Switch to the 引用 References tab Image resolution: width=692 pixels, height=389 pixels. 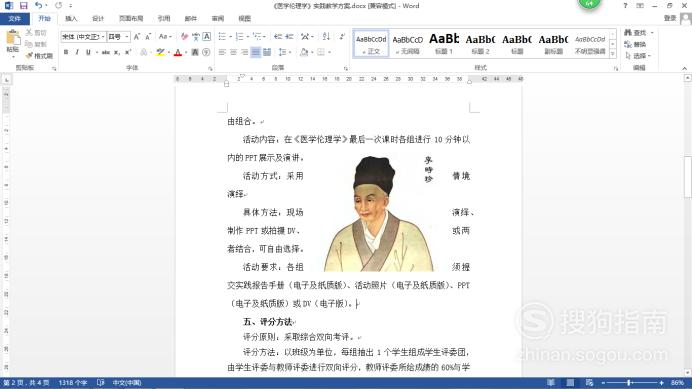164,19
